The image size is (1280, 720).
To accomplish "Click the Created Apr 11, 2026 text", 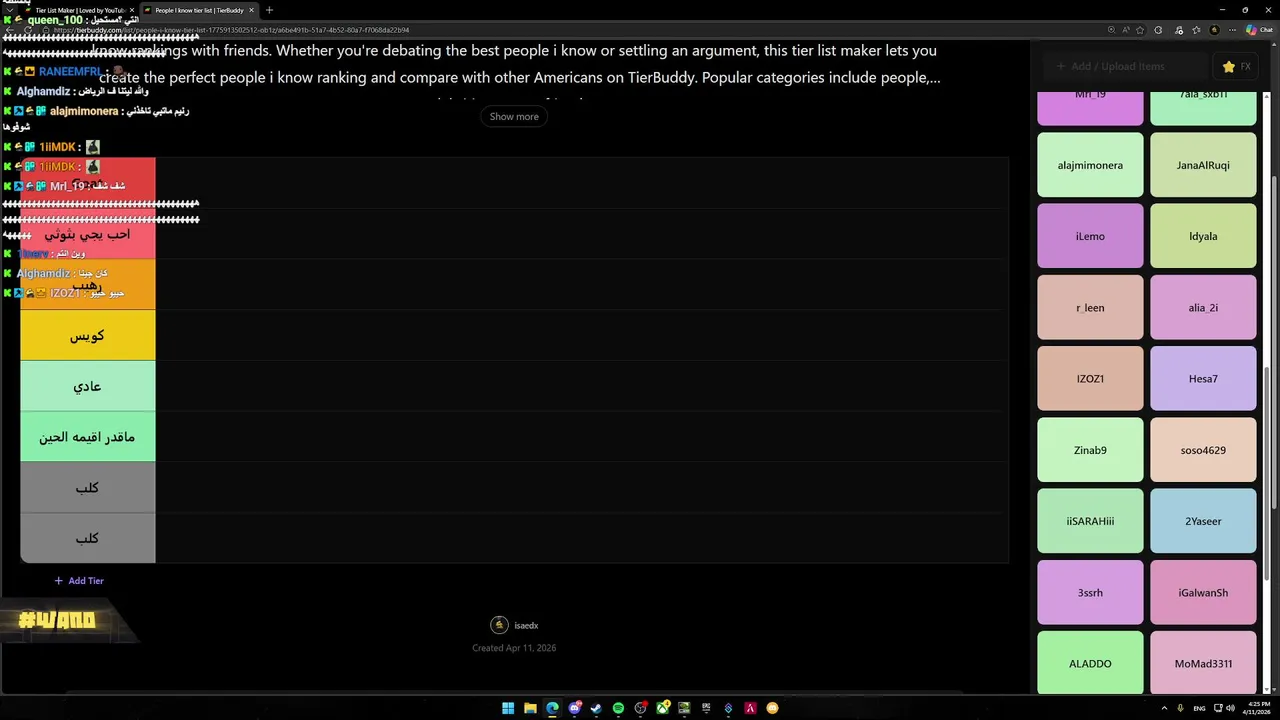I will pos(514,648).
